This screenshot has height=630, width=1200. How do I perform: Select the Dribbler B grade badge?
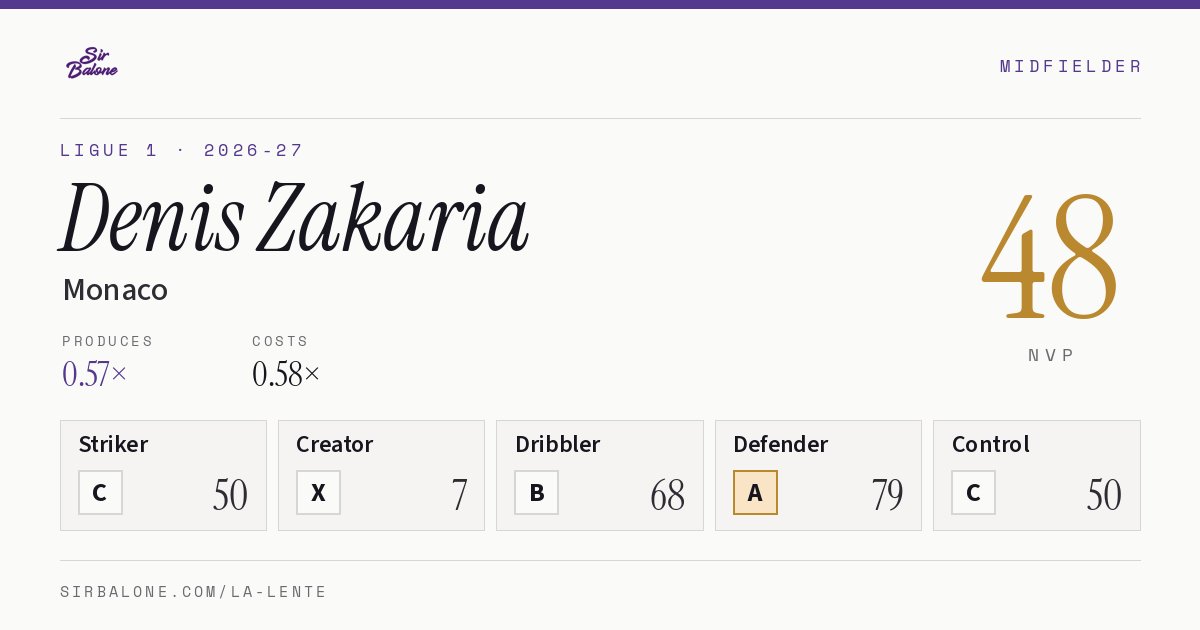pyautogui.click(x=536, y=492)
